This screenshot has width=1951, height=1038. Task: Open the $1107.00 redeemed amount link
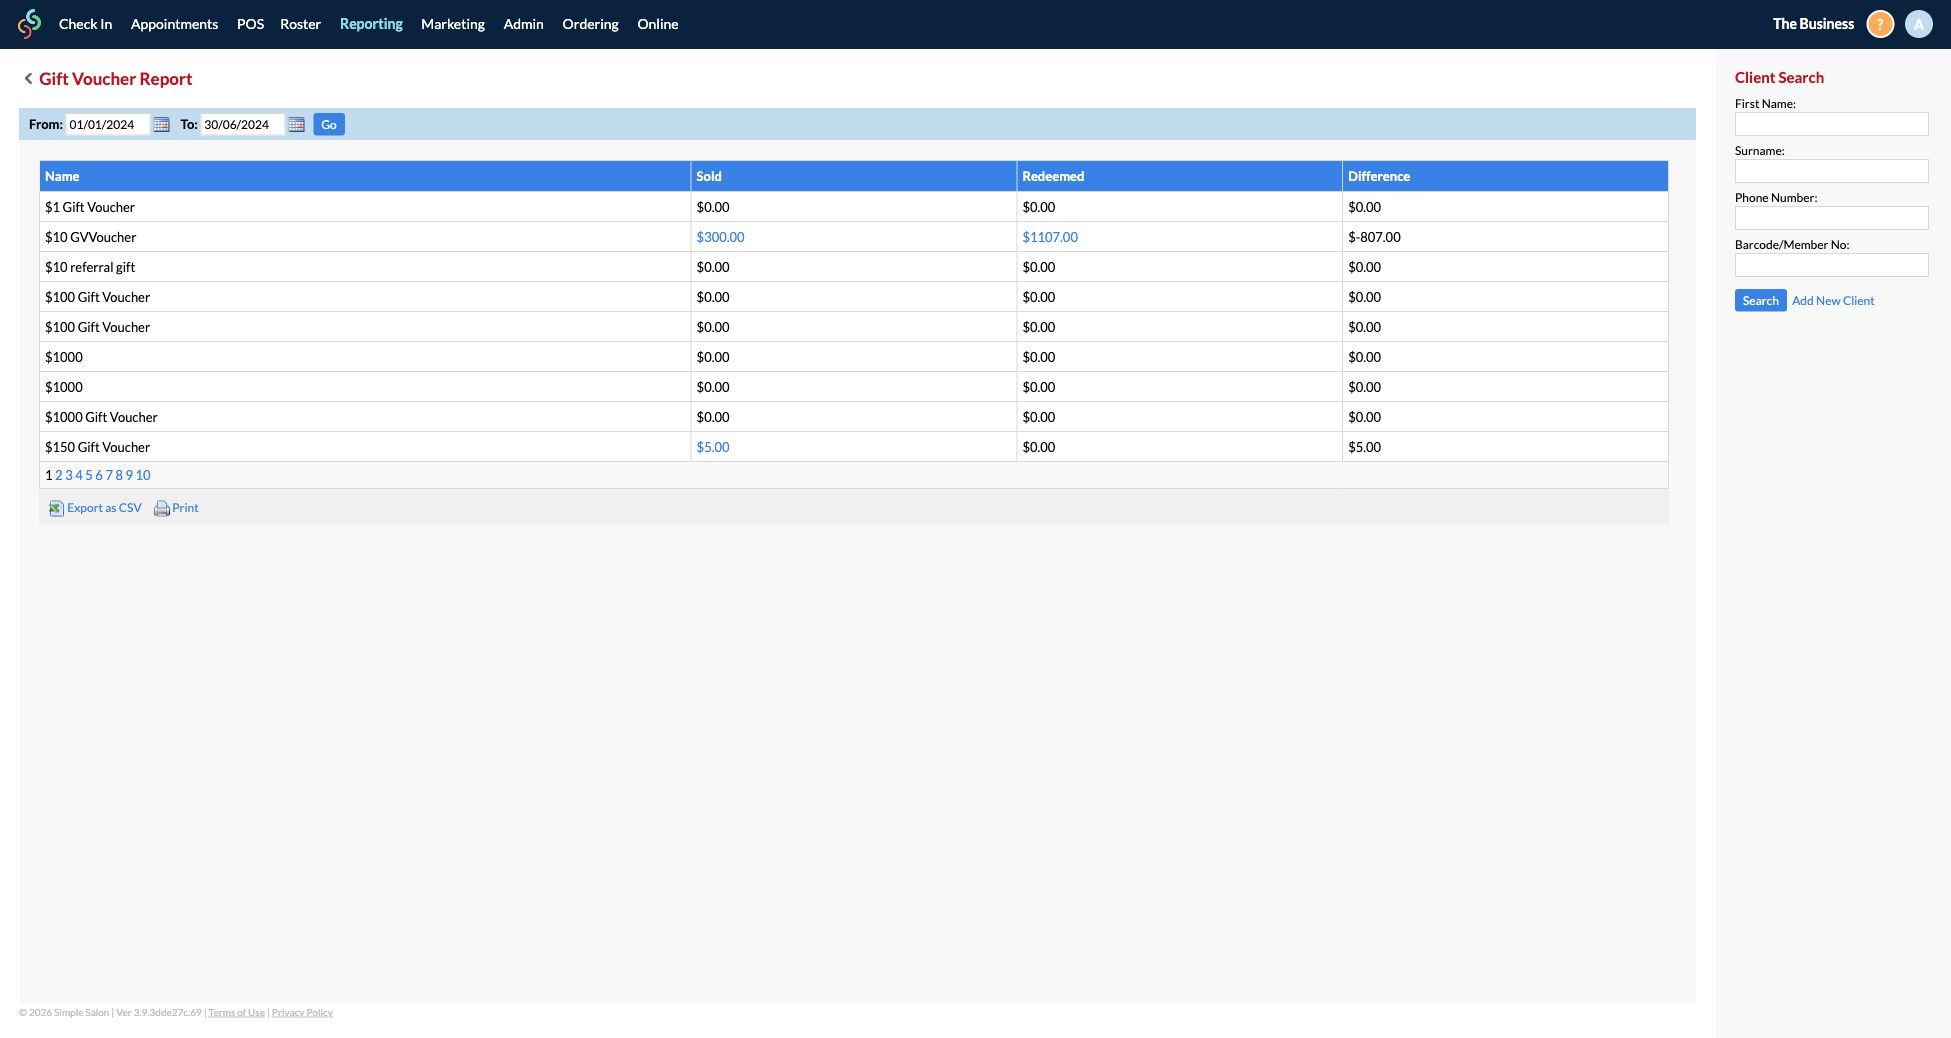1049,237
